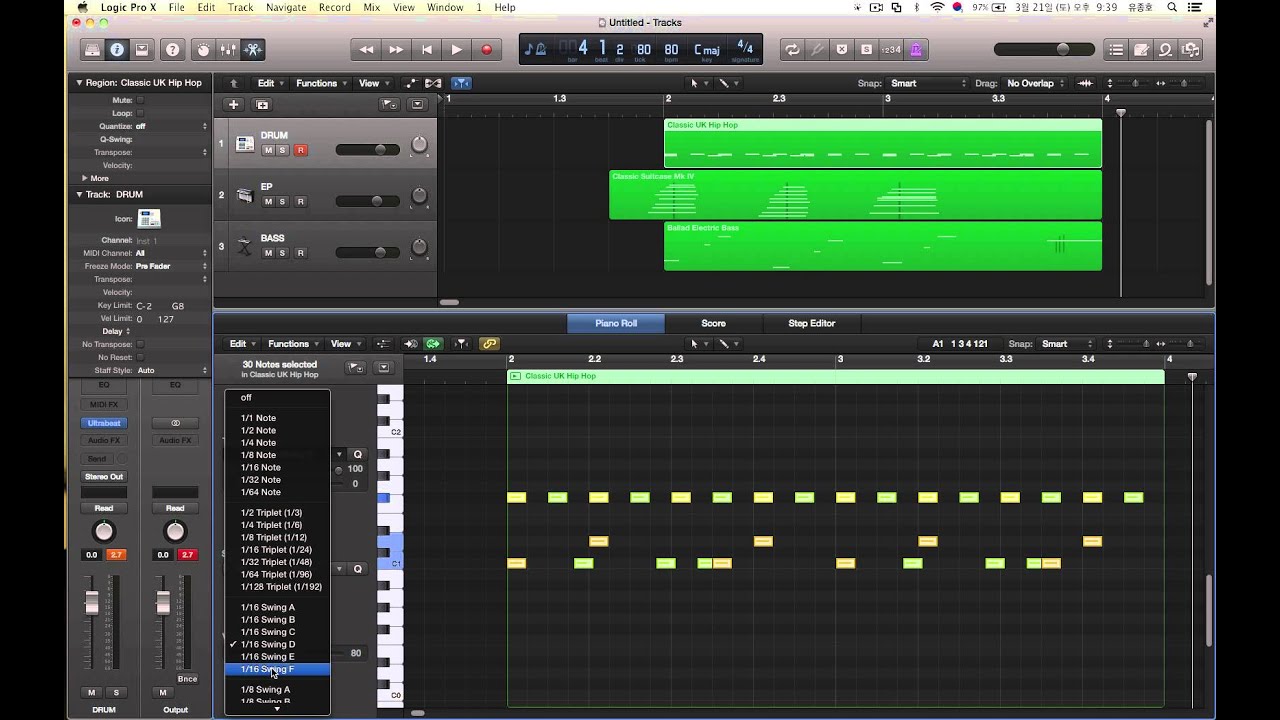The width and height of the screenshot is (1280, 720).
Task: Open the Track menu in menu bar
Action: point(240,7)
